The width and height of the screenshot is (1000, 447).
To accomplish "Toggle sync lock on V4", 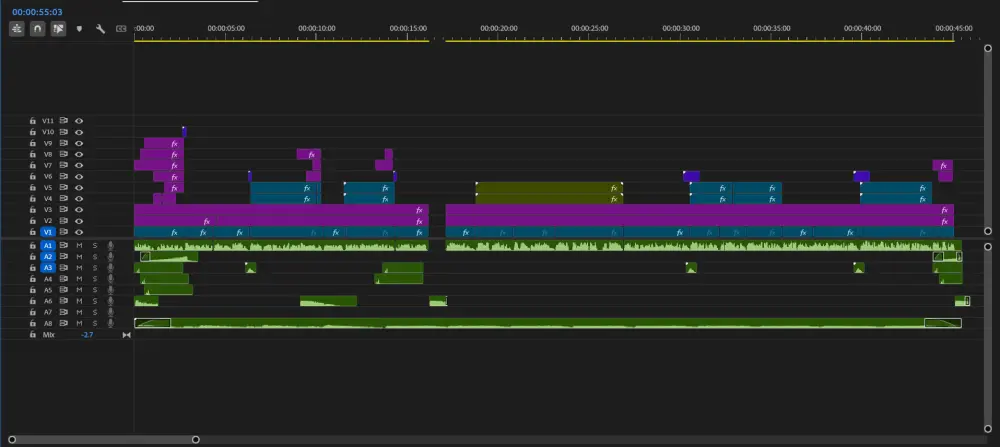I will 64,198.
